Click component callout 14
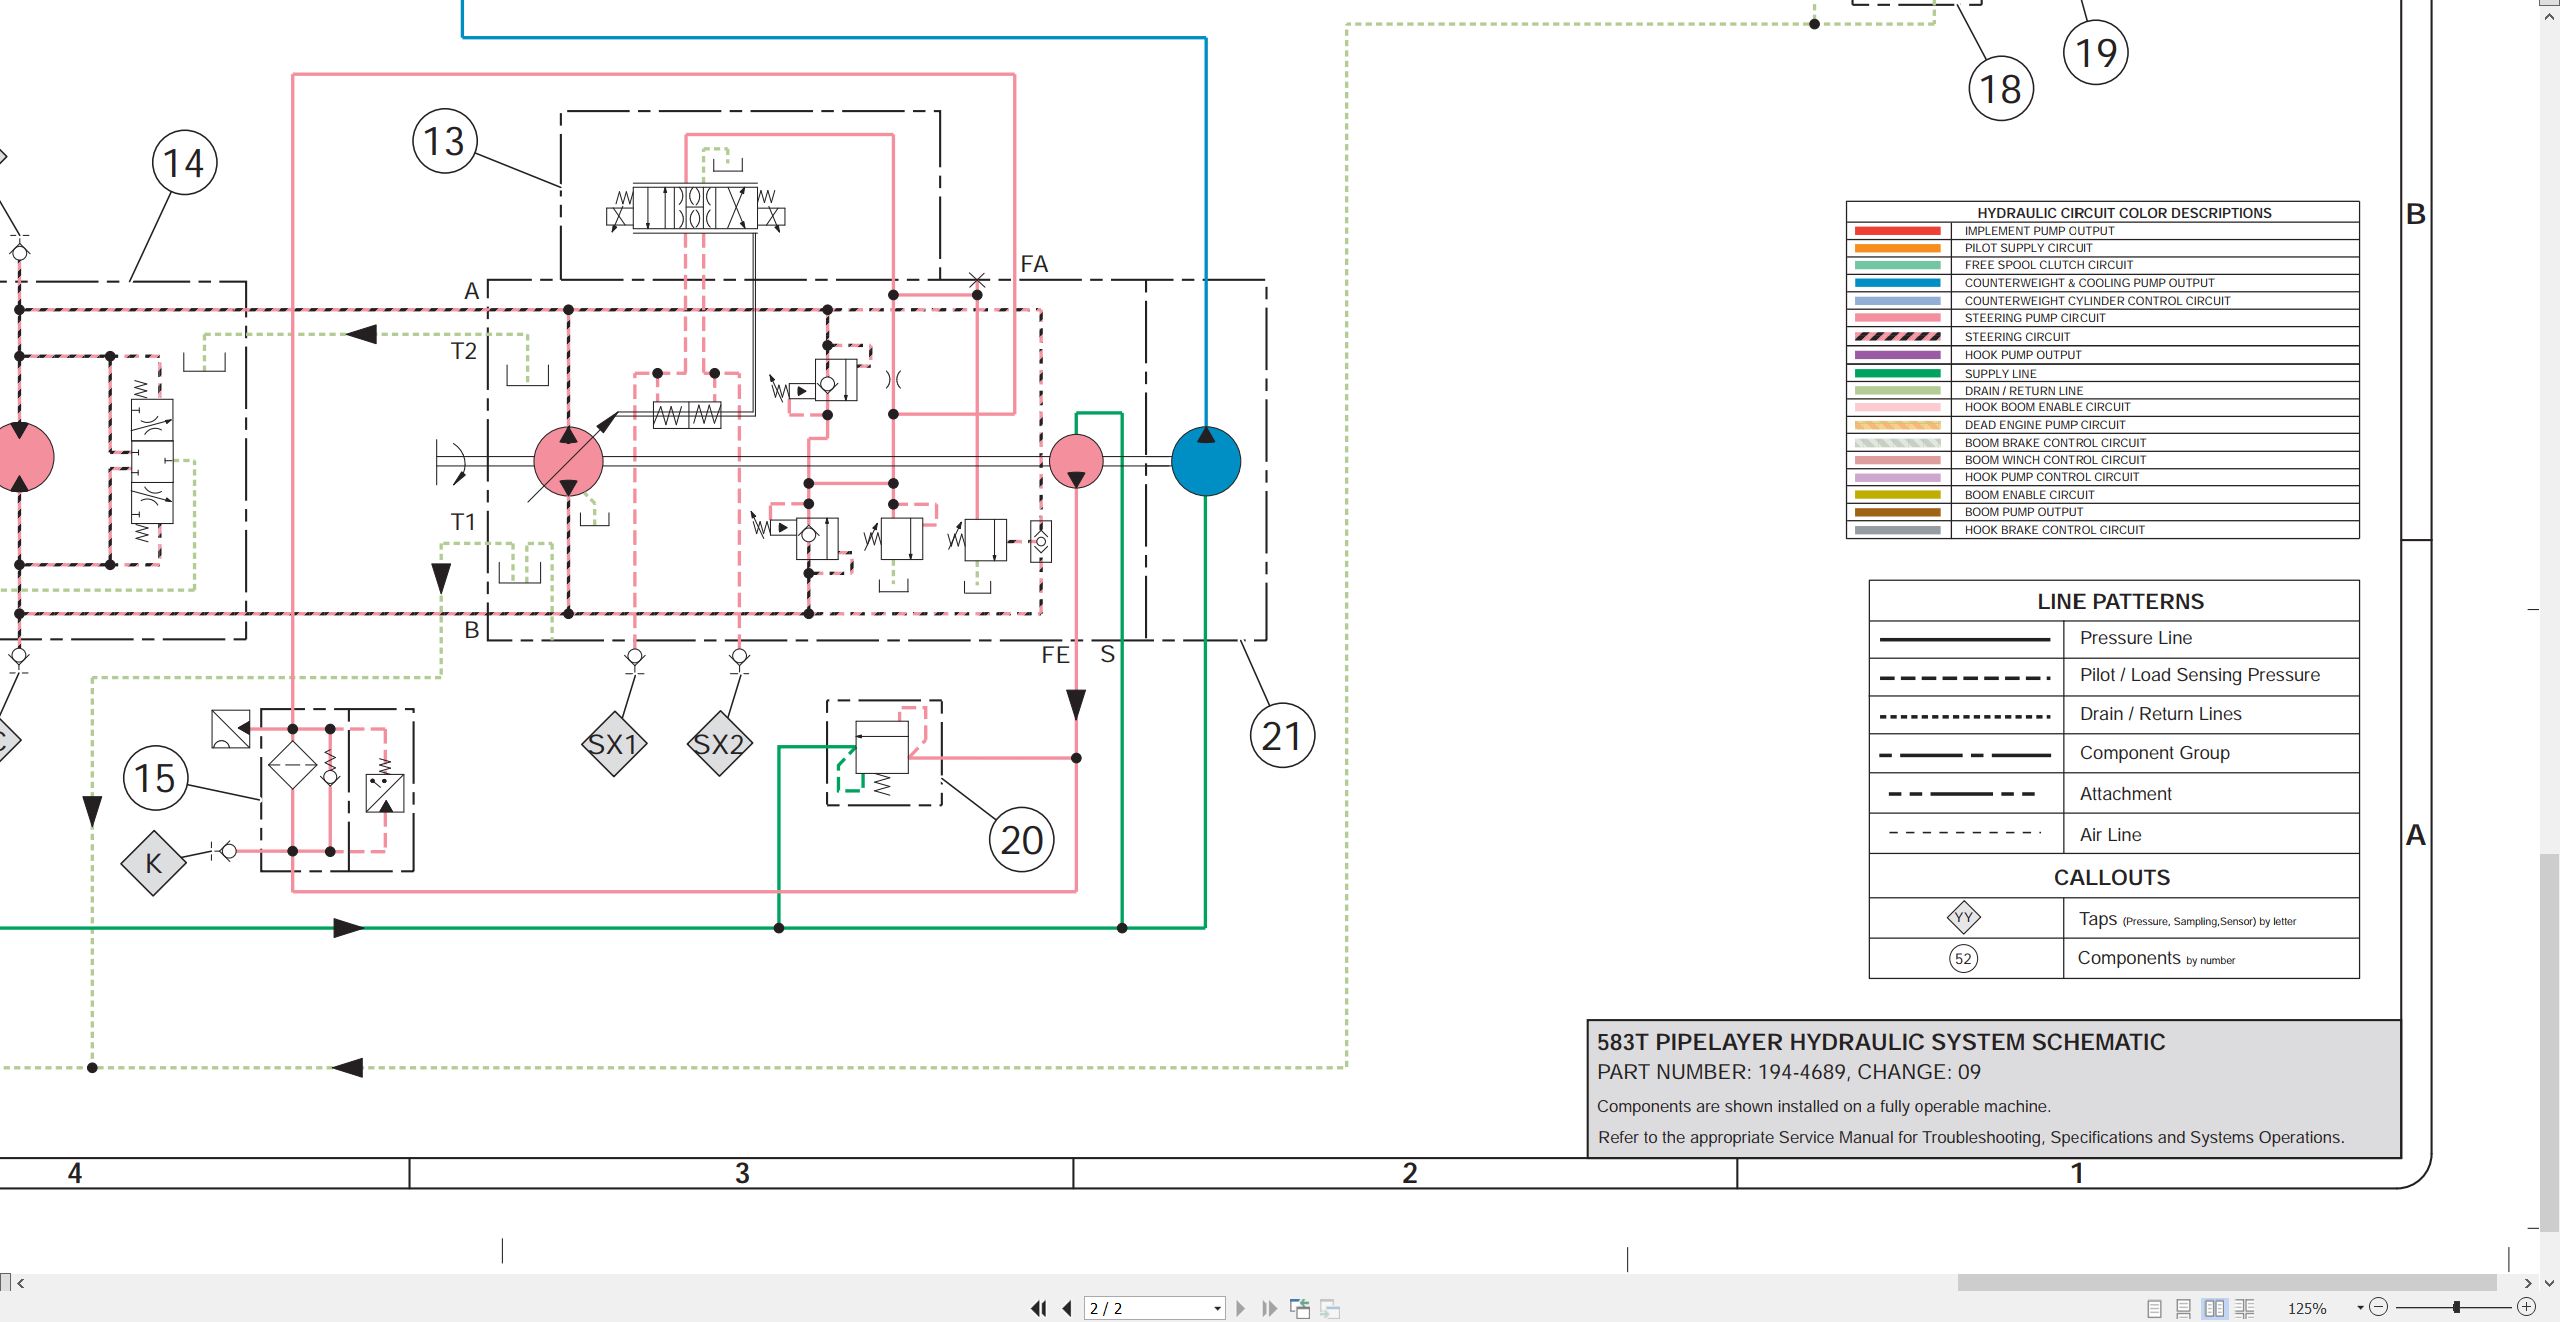Screen dimensions: 2560x1322 point(184,162)
